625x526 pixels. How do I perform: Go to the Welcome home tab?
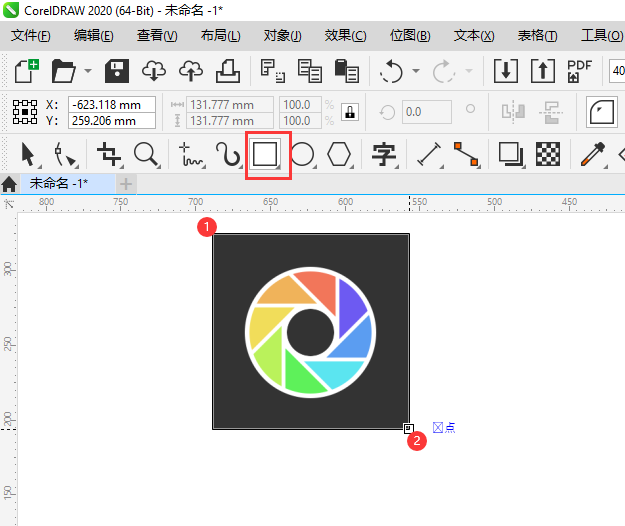point(9,184)
